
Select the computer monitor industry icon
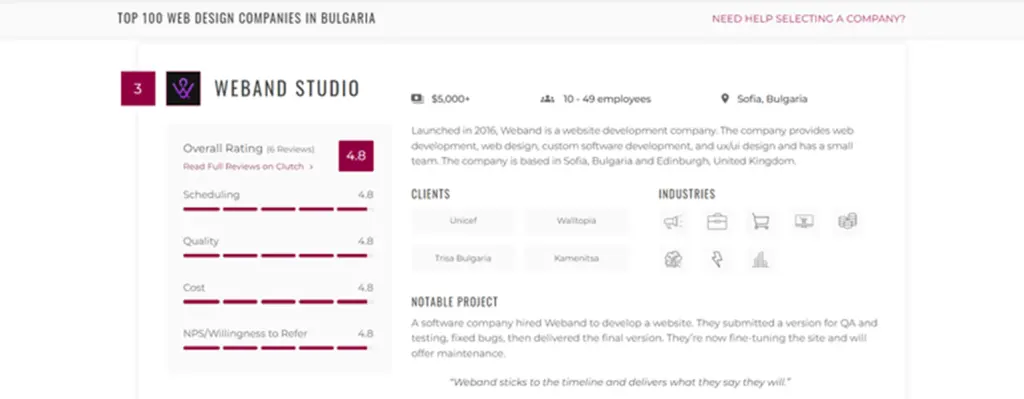pos(804,222)
